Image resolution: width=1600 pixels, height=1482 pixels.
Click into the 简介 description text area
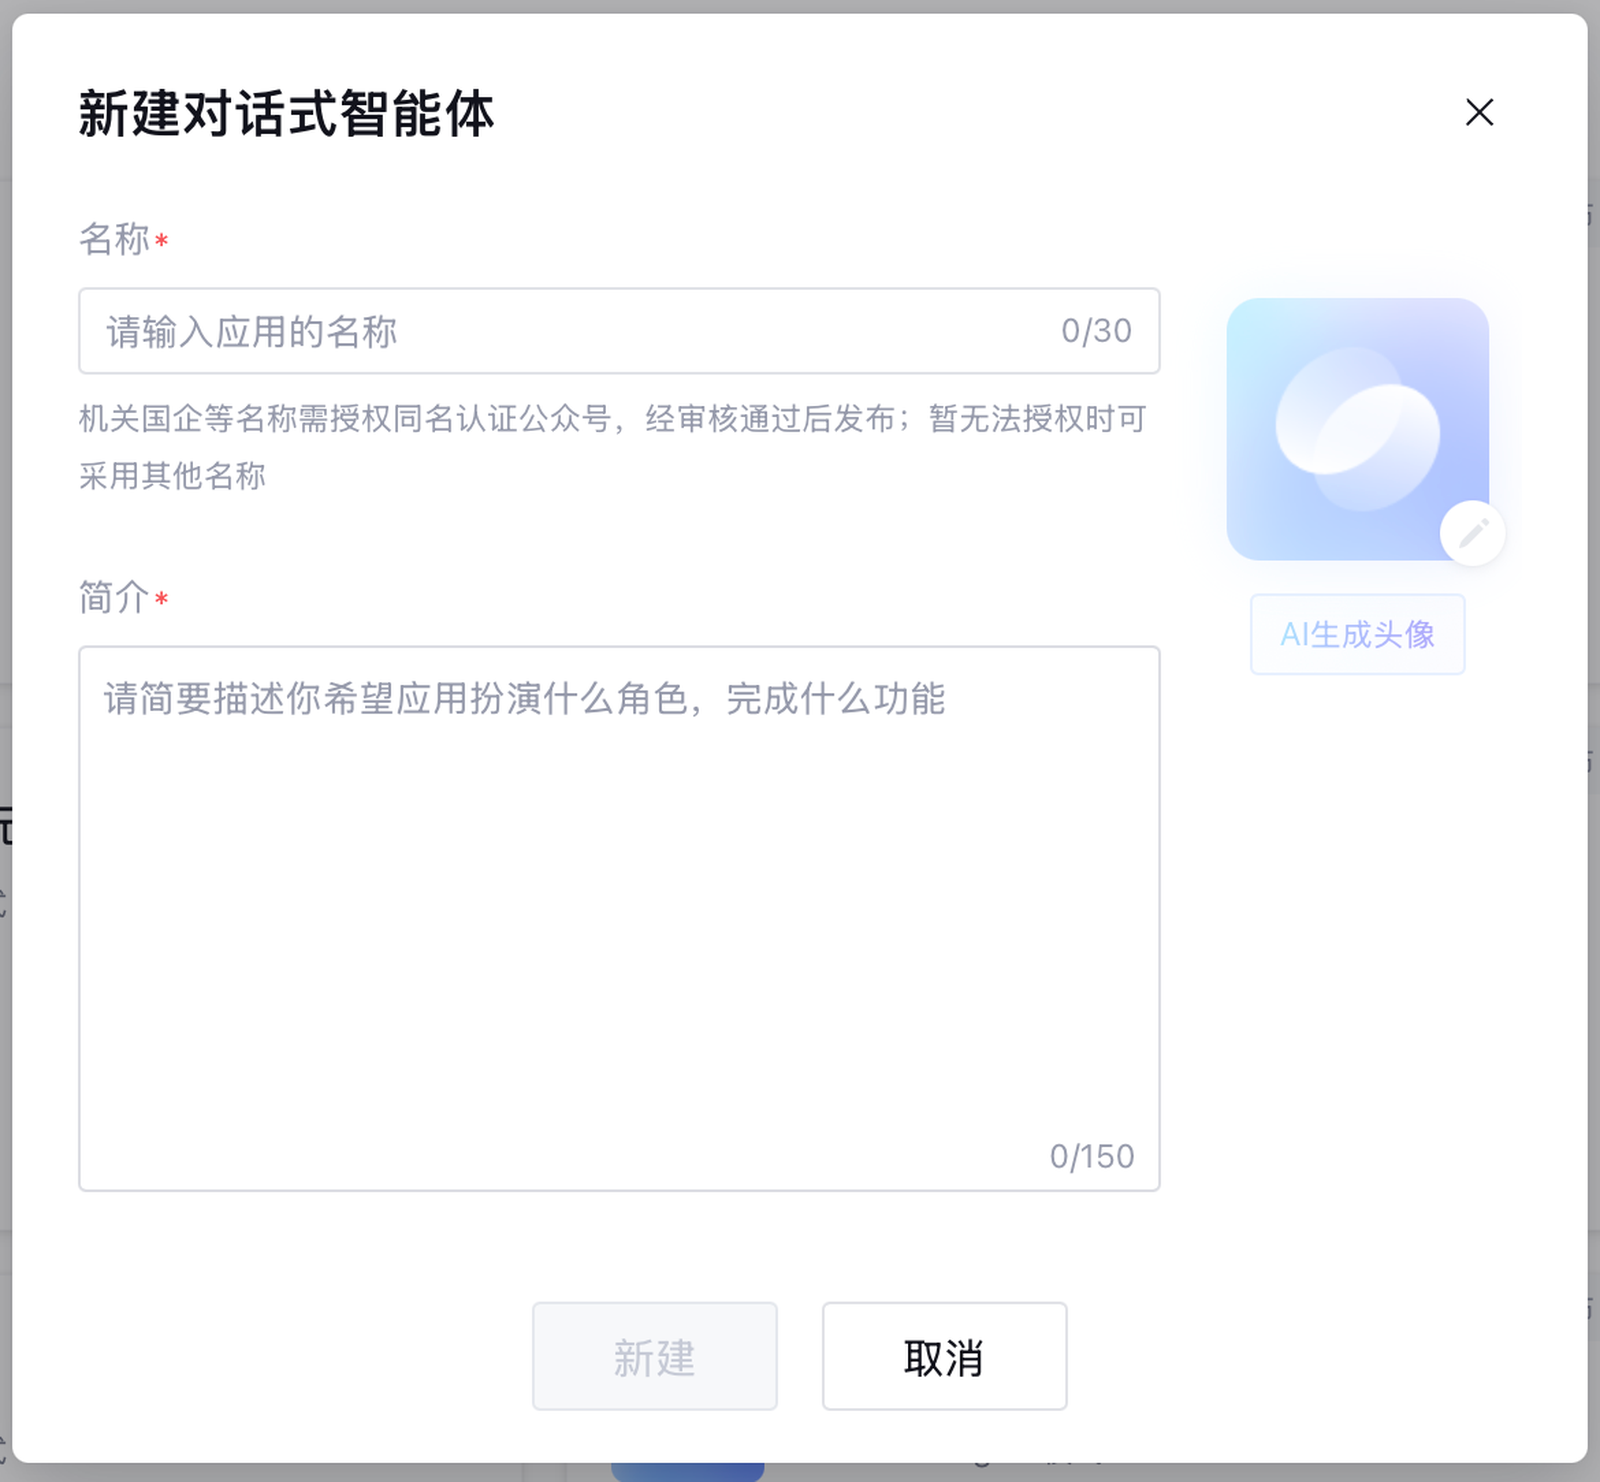pos(618,918)
